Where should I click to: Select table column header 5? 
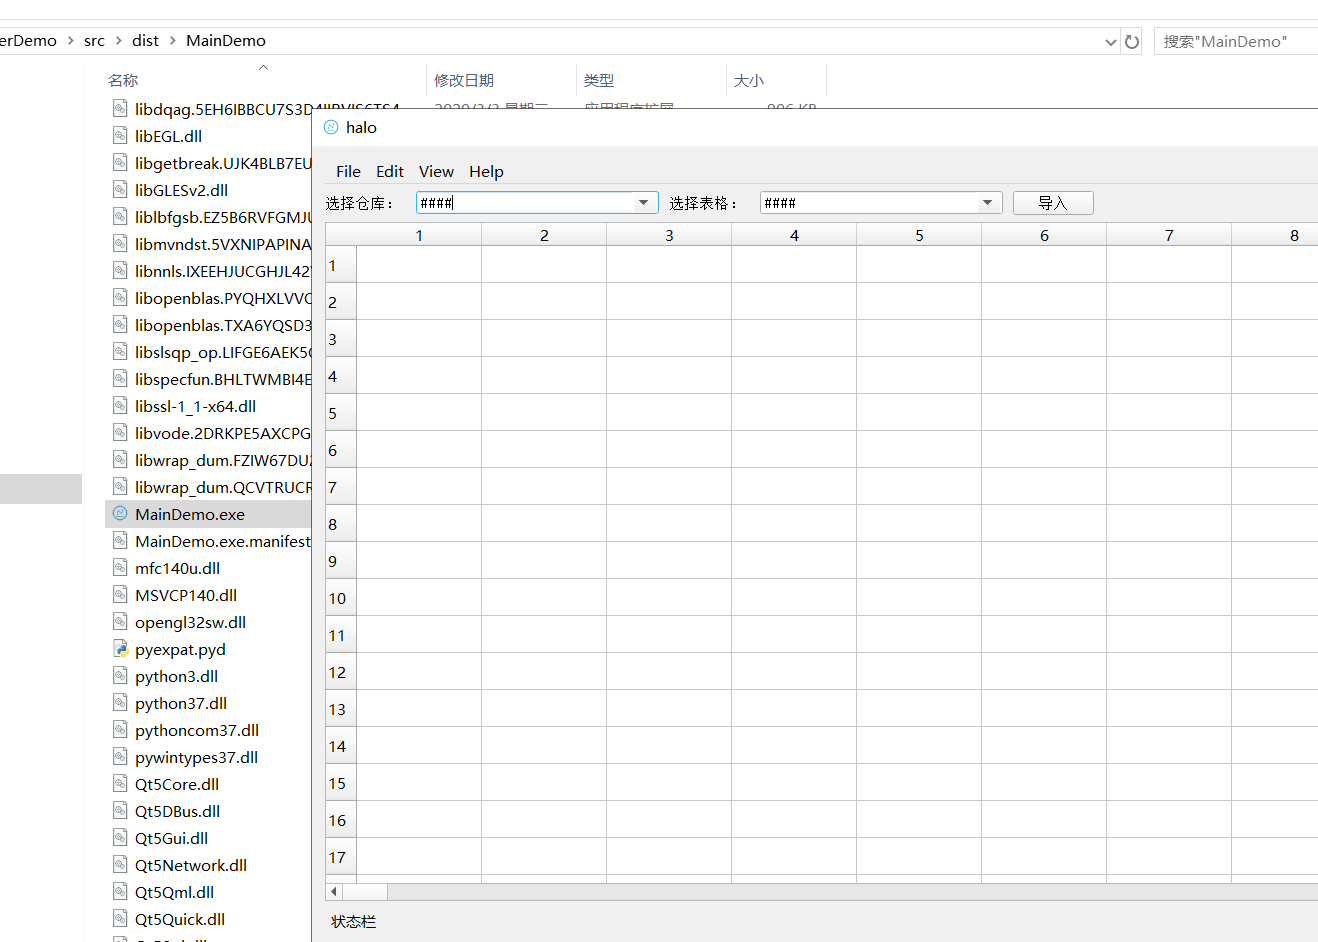coord(919,235)
